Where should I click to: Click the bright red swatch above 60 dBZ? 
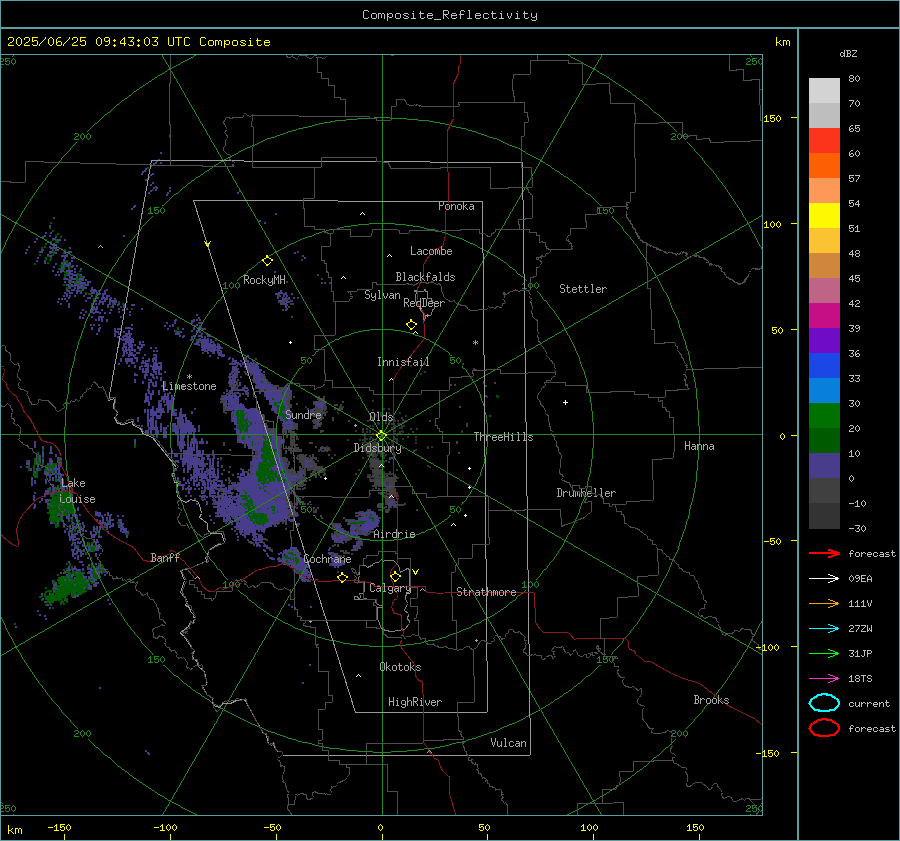pos(824,141)
